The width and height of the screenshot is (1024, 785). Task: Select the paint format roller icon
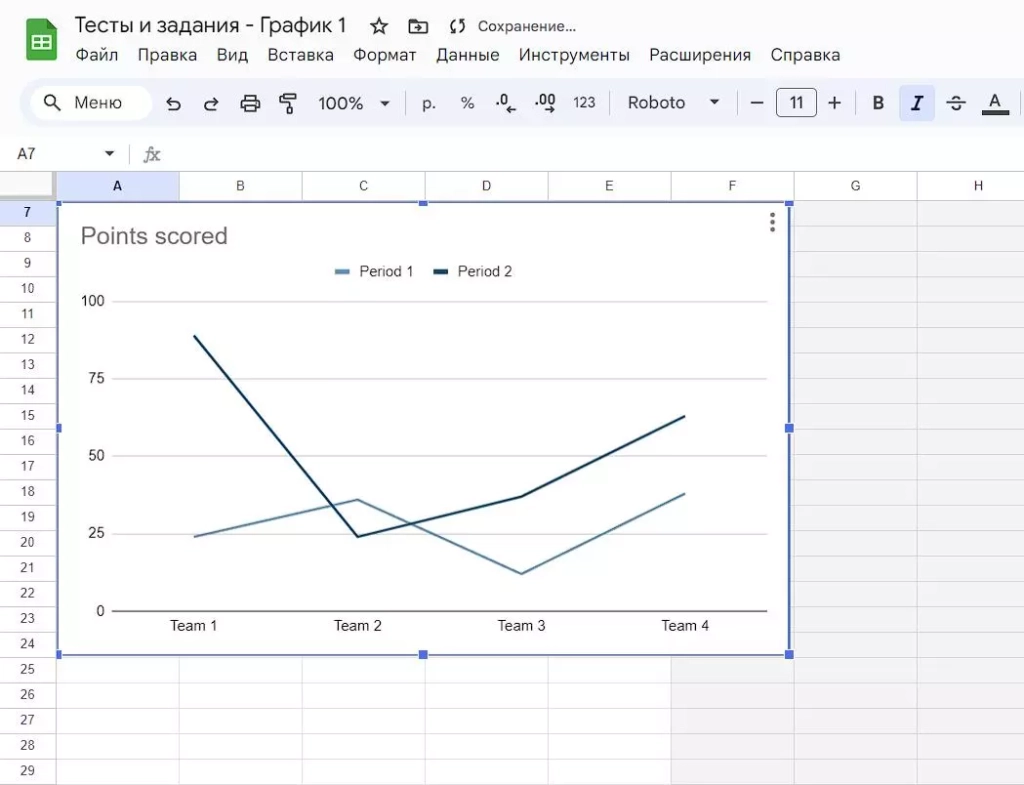288,103
